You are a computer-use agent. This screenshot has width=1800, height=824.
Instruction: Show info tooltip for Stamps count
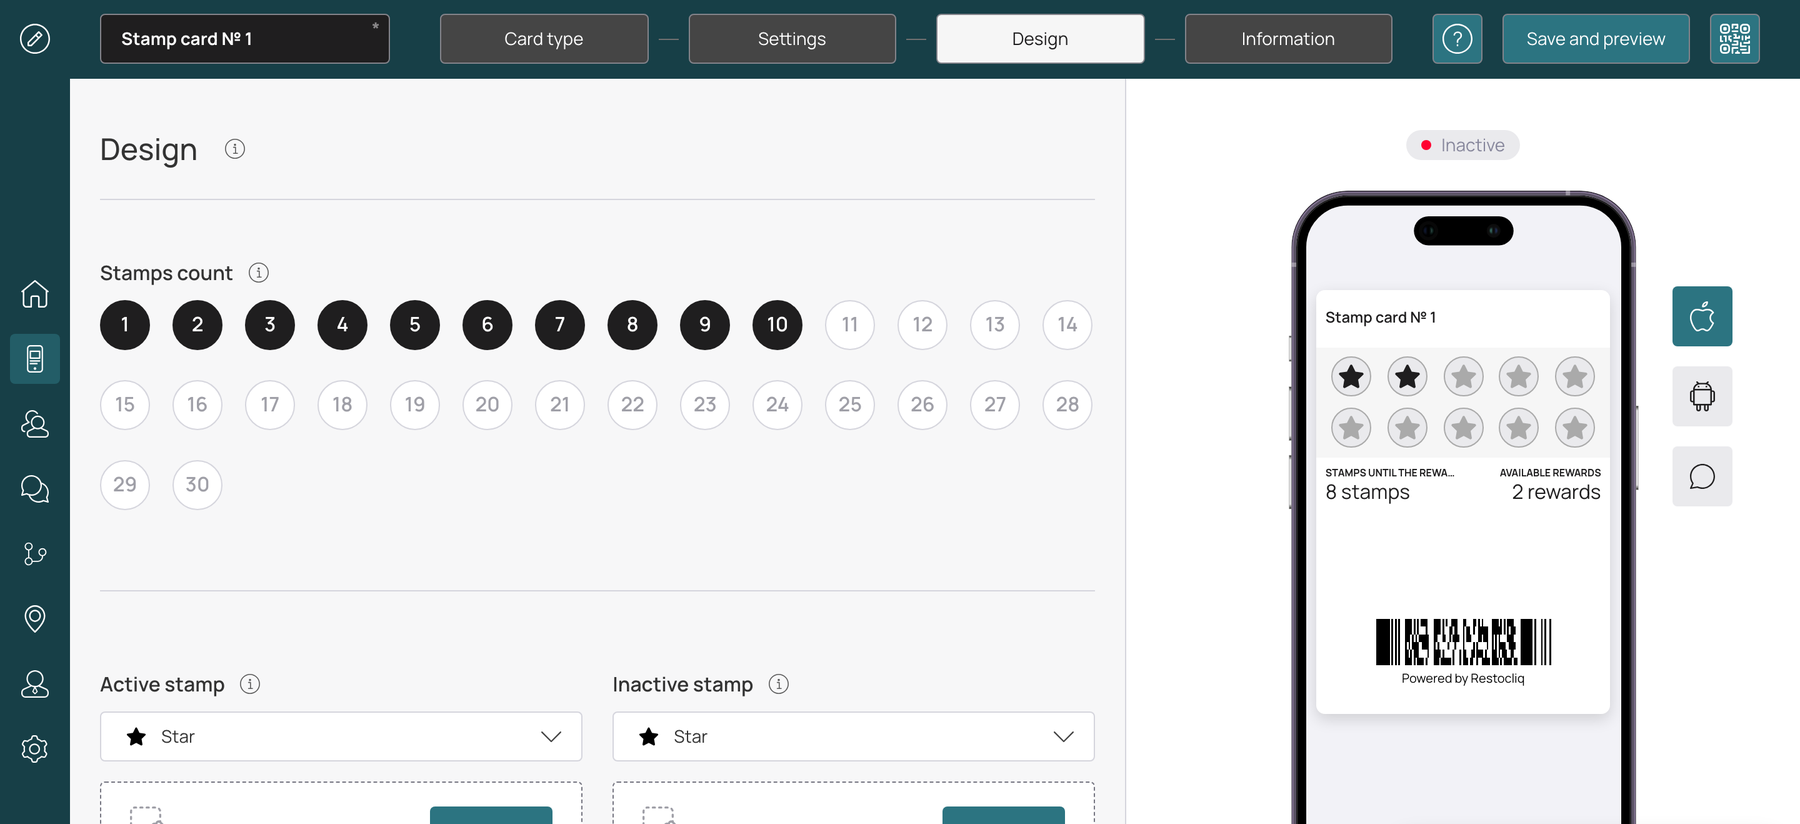[259, 273]
